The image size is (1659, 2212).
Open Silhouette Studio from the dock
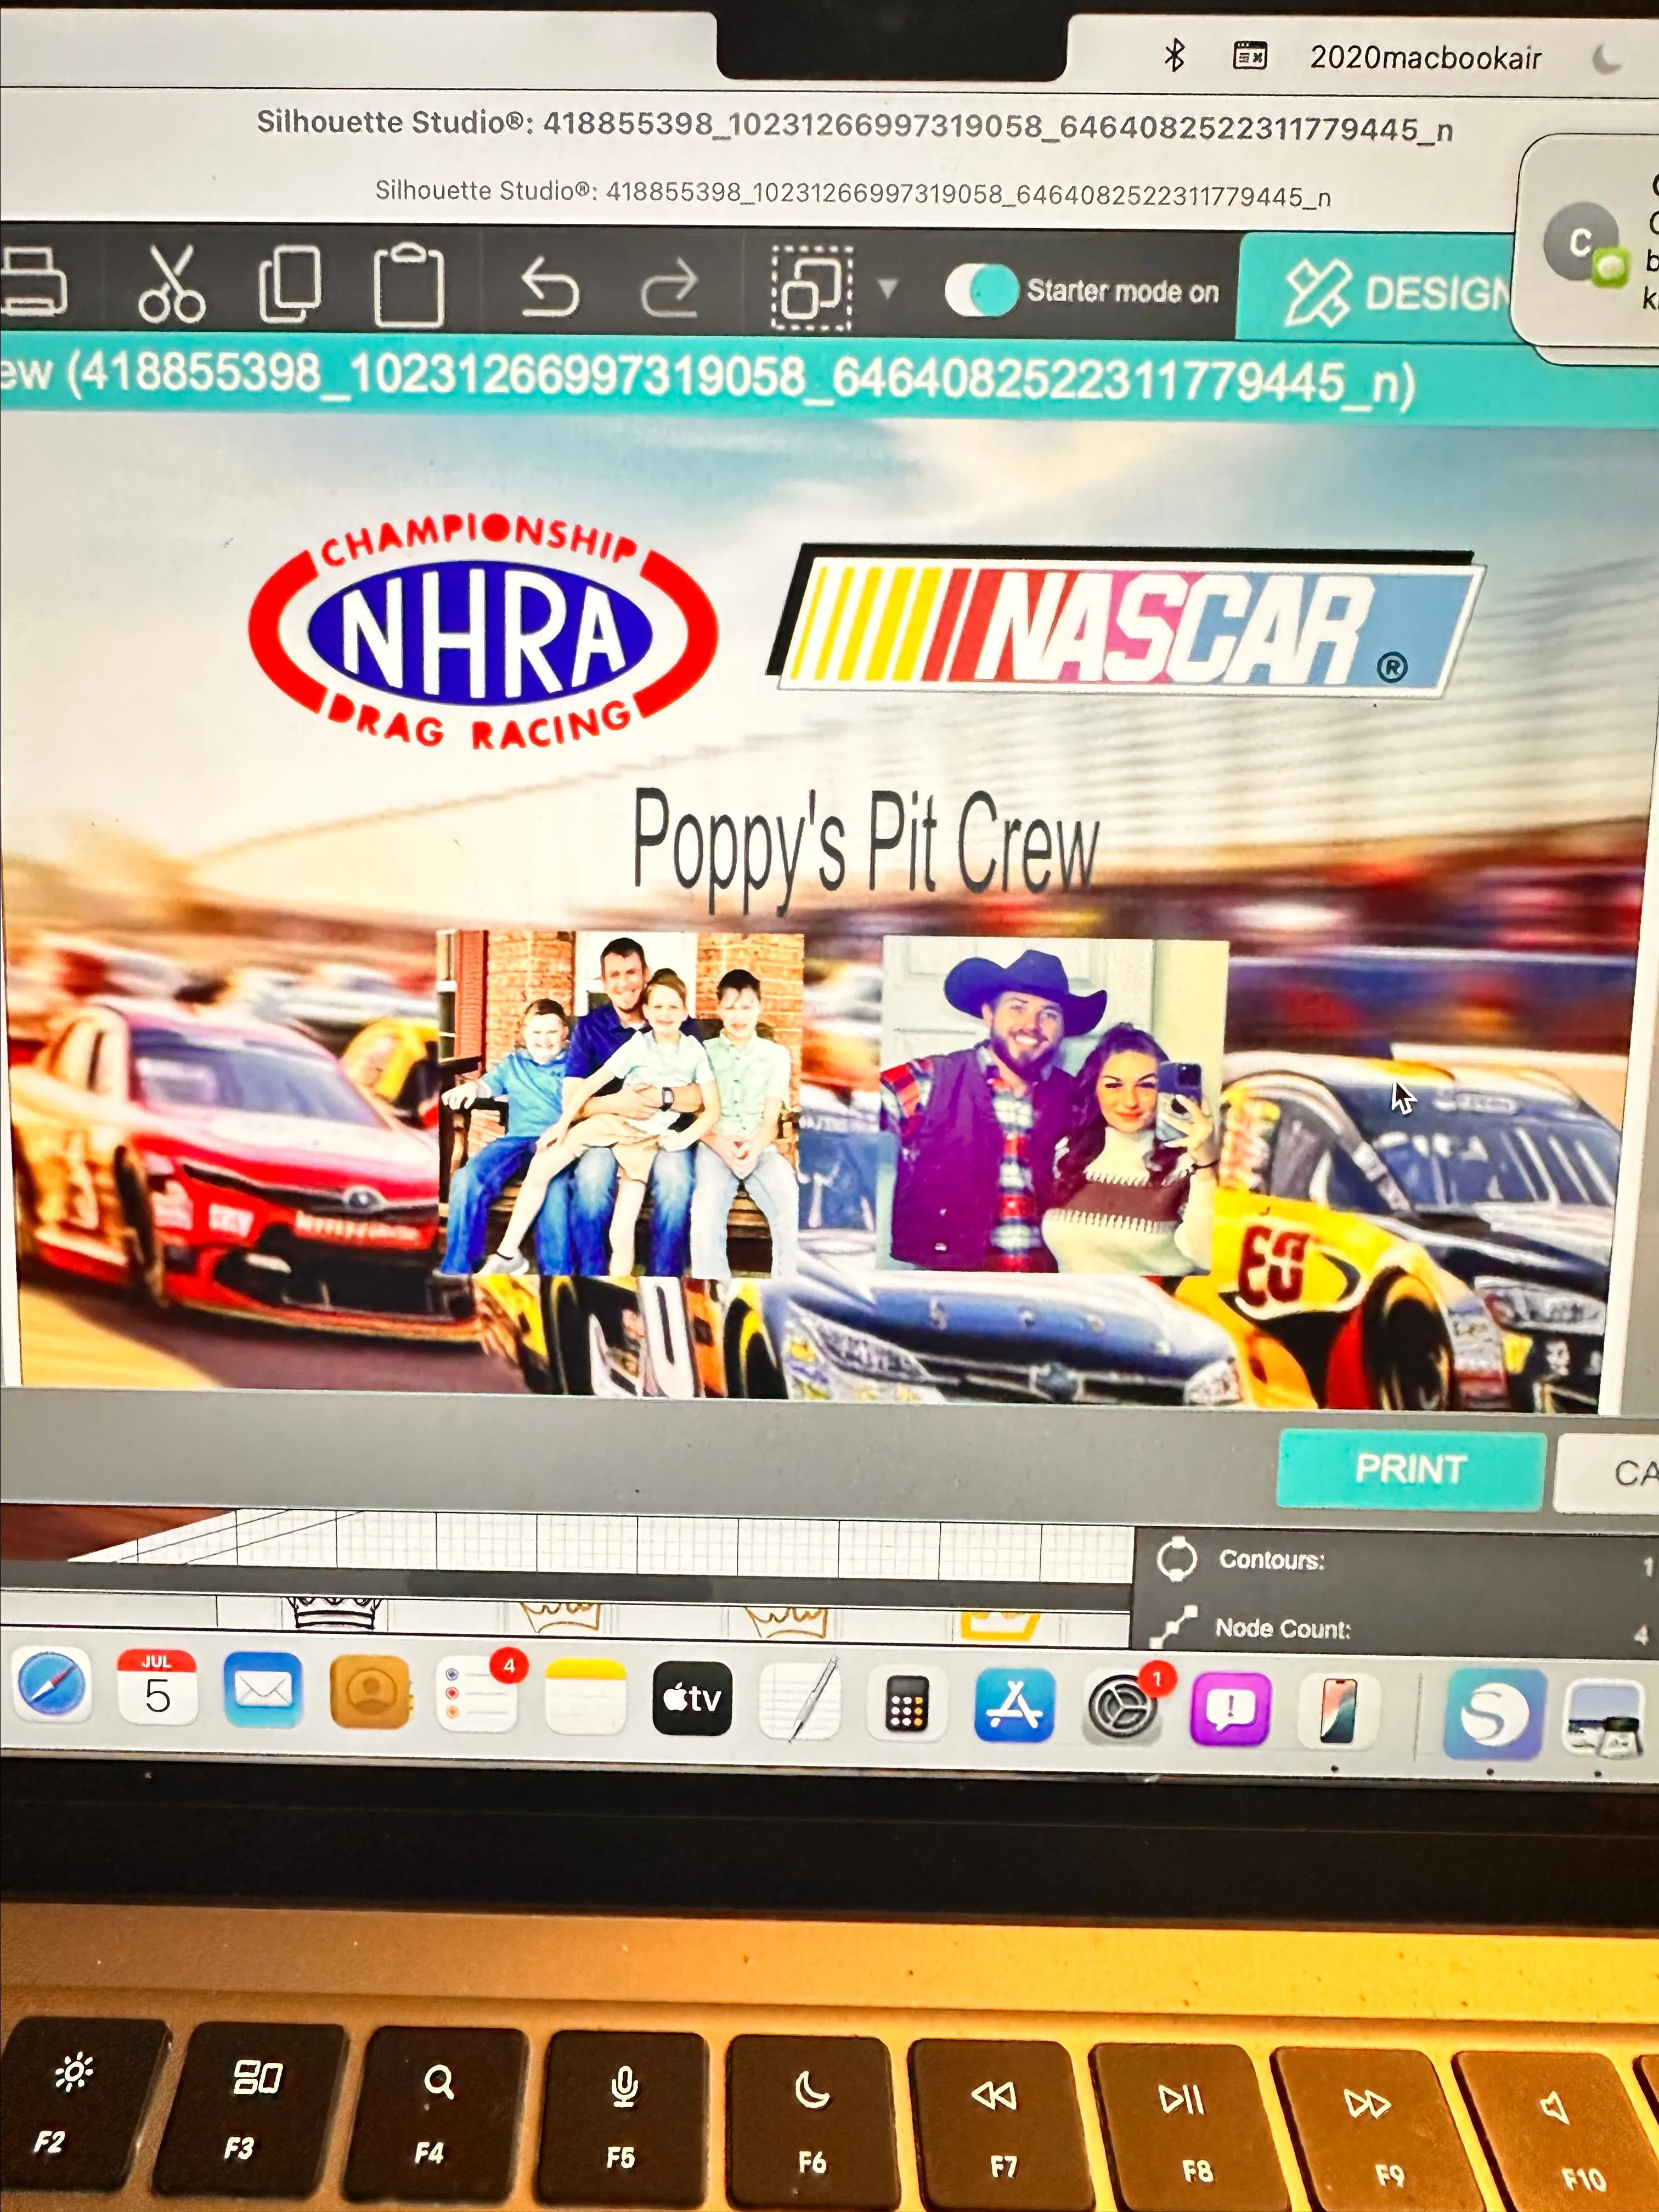1495,1714
